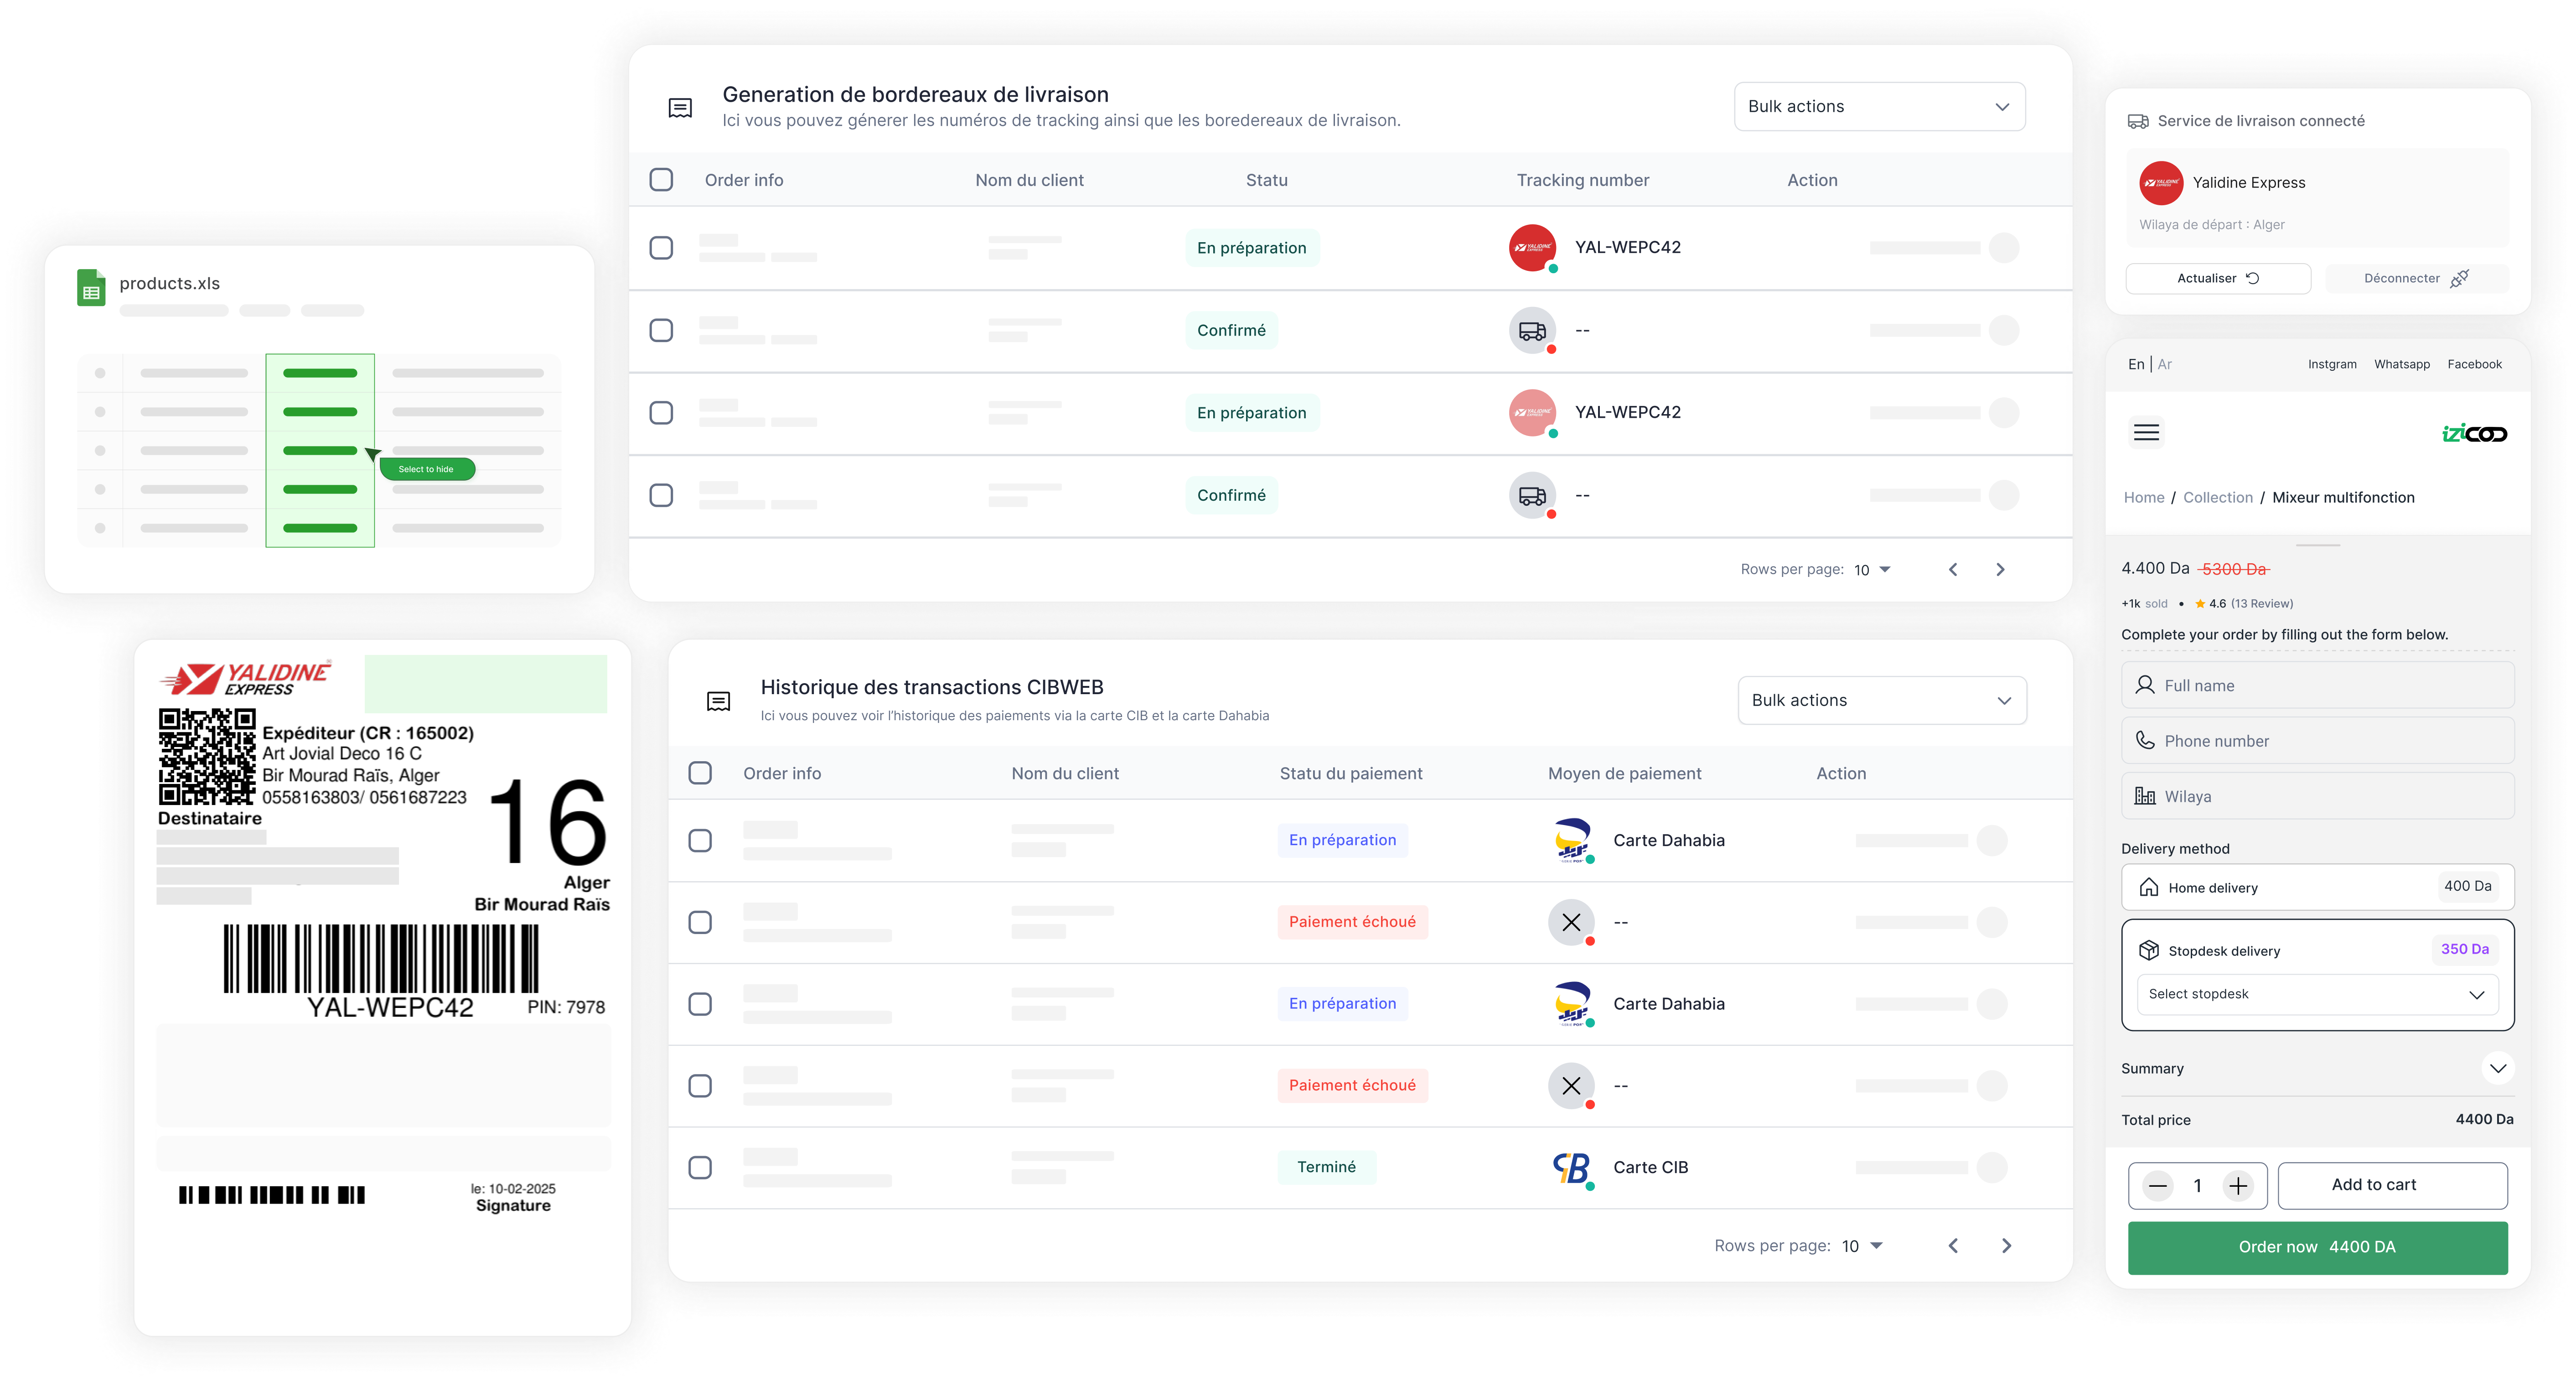Go to next page in bordereaux table

coord(2000,570)
